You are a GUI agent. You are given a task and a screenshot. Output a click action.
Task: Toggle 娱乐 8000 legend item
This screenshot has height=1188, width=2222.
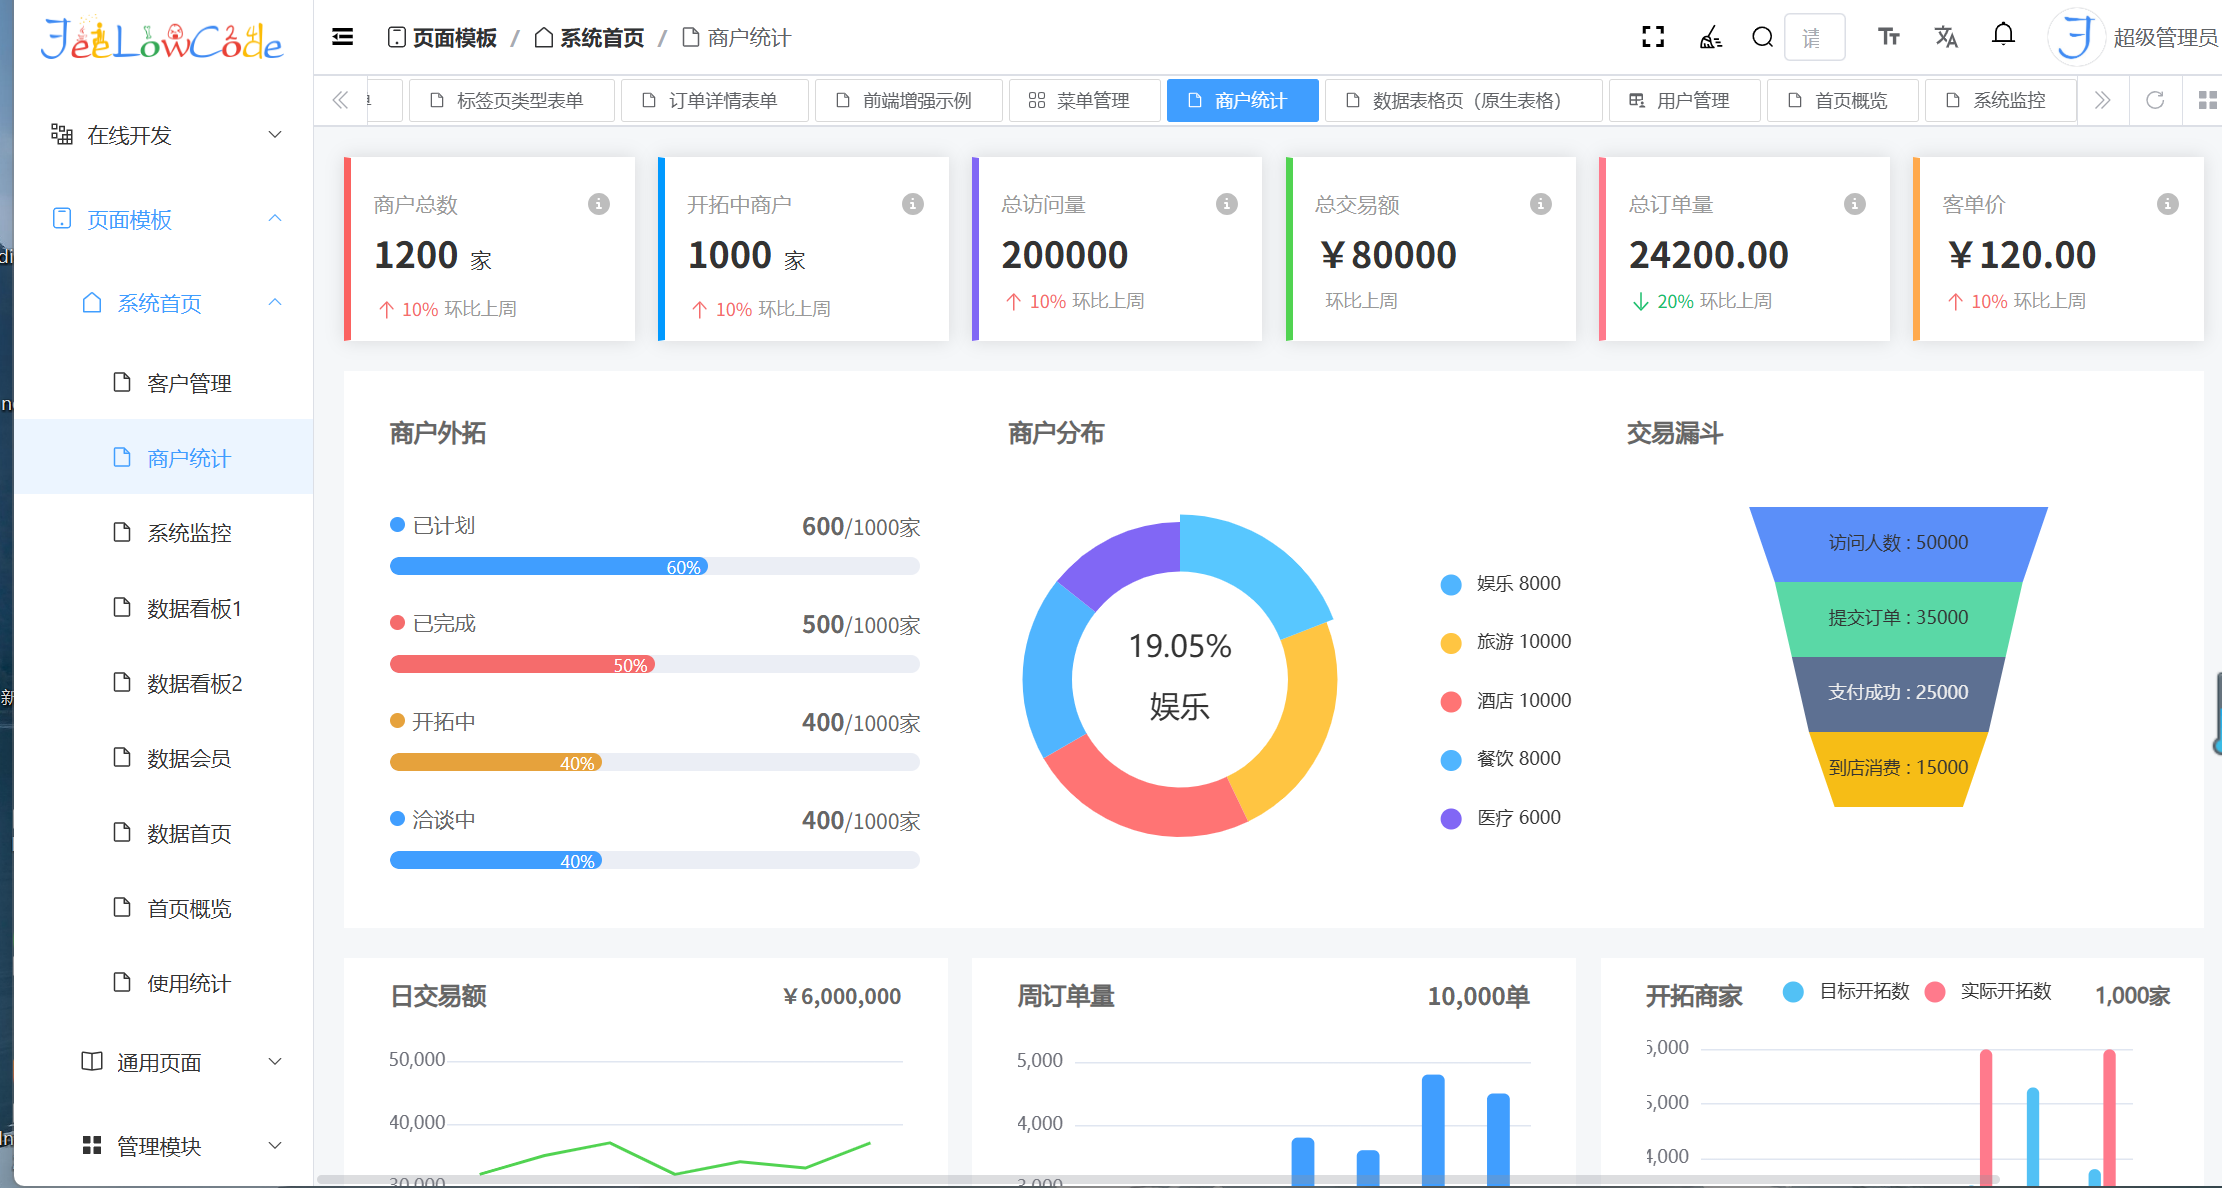pyautogui.click(x=1501, y=584)
